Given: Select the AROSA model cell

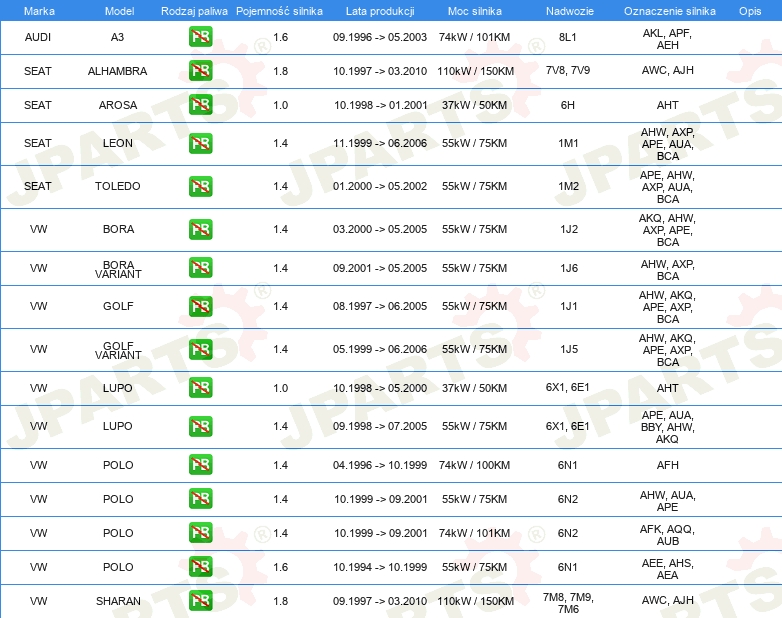Looking at the screenshot, I should click(x=118, y=105).
